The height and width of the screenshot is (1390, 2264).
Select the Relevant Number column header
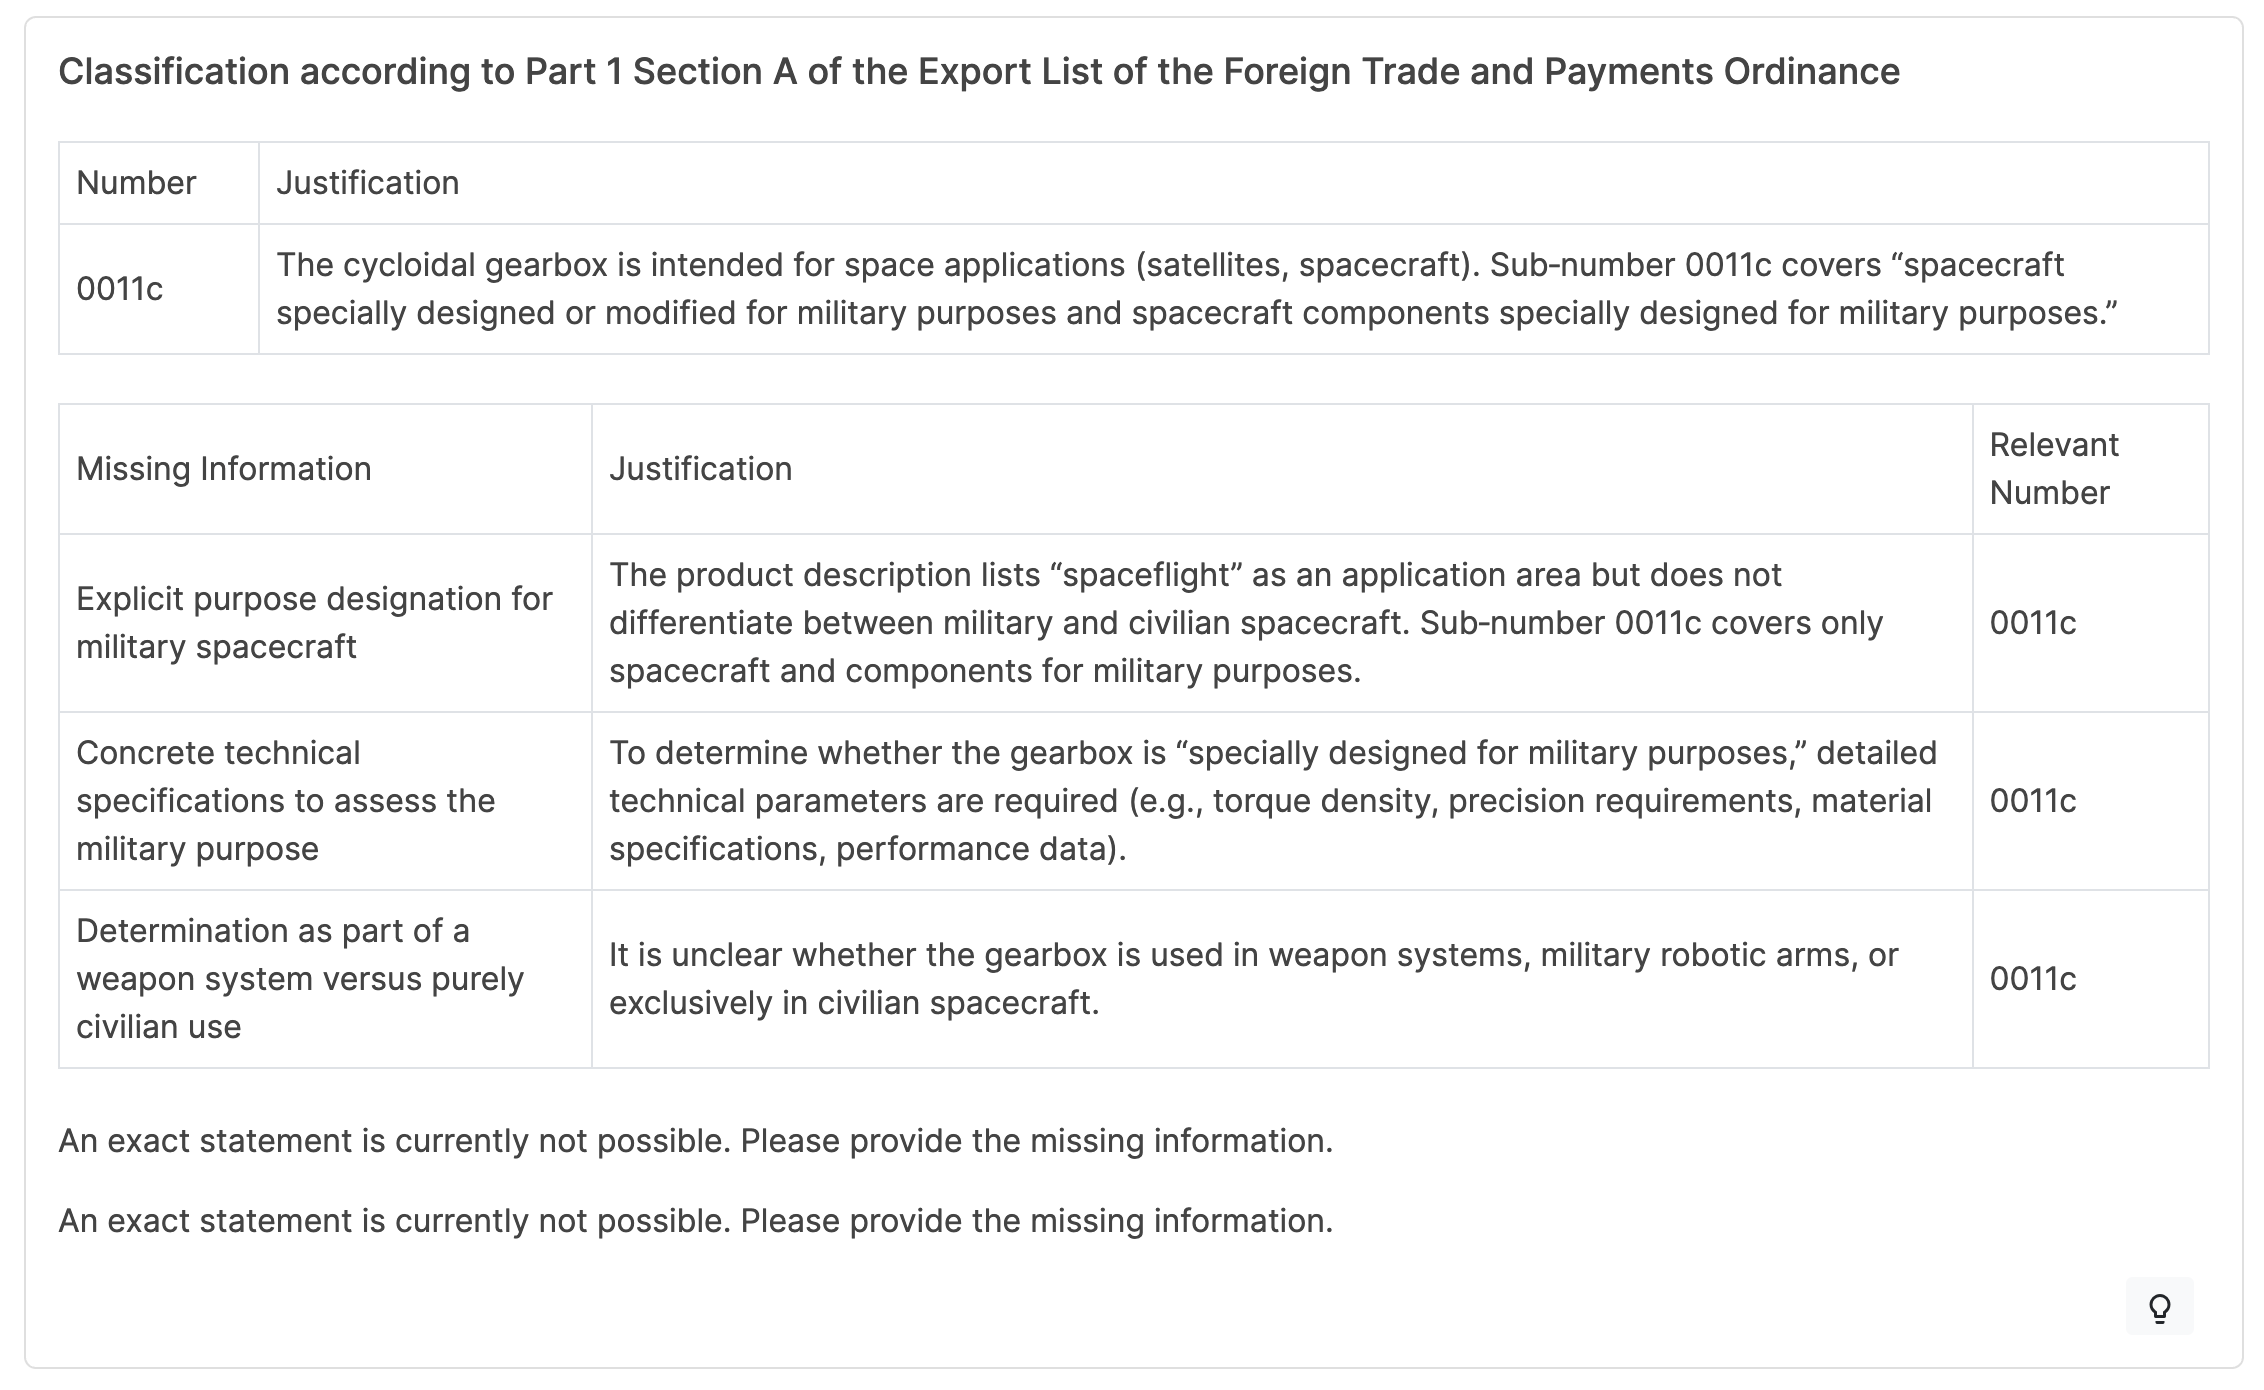pyautogui.click(x=2053, y=469)
